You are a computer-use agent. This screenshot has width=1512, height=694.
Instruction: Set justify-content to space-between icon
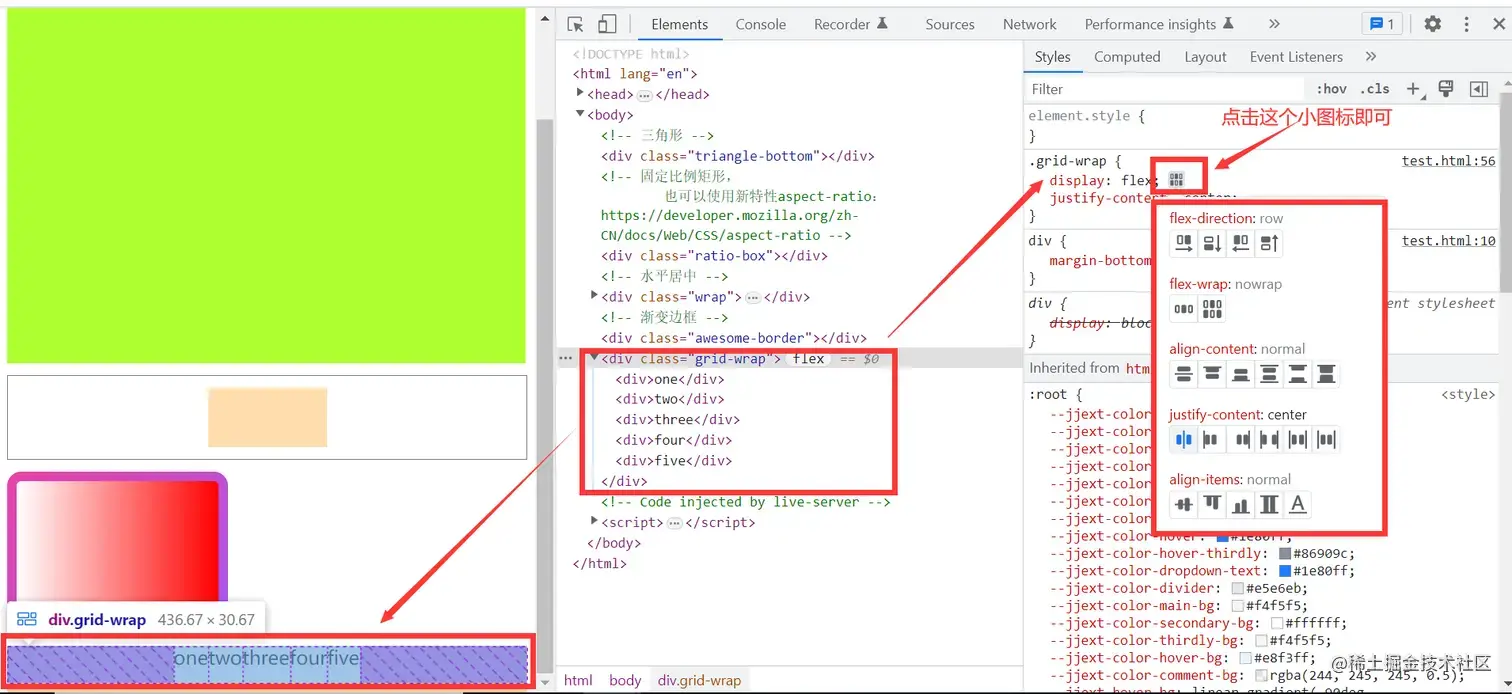click(1269, 439)
